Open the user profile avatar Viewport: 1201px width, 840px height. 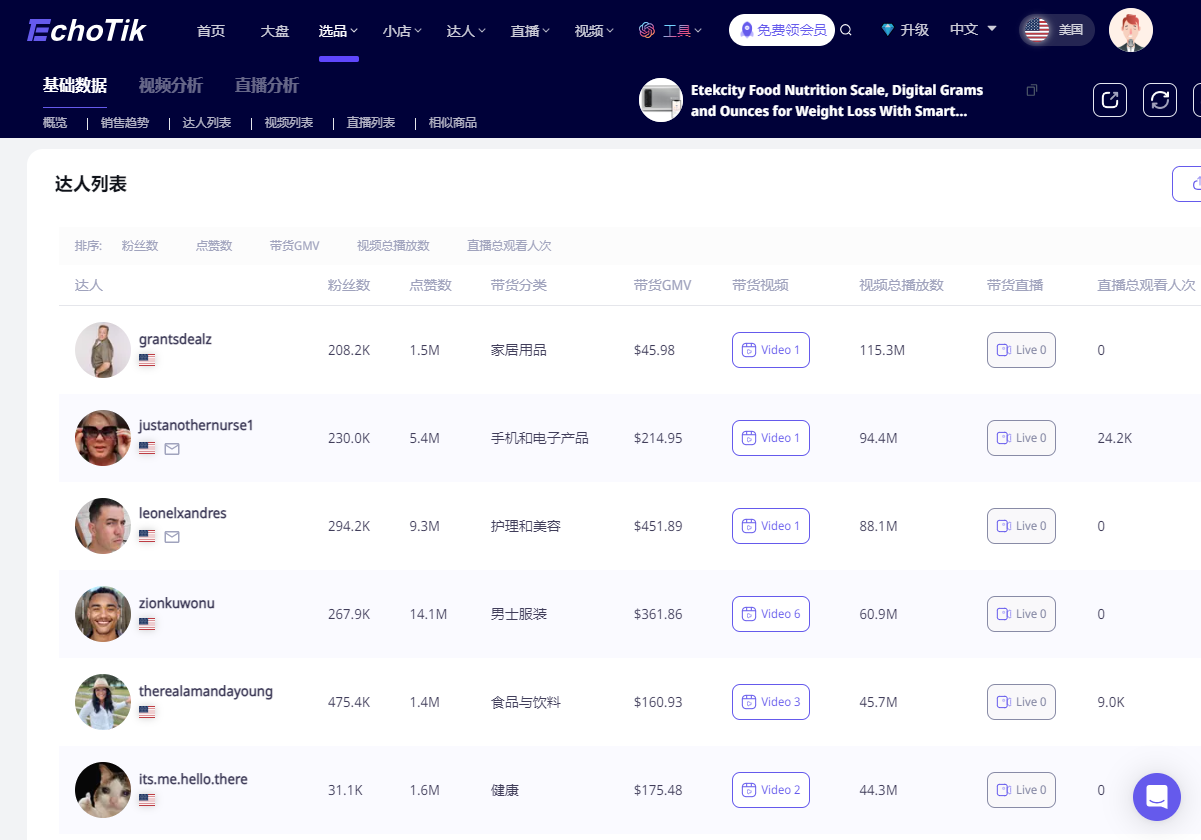coord(1131,30)
